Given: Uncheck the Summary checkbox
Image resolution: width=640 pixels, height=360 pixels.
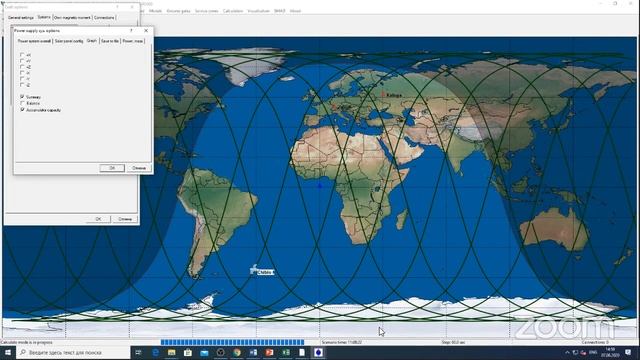Looking at the screenshot, I should 22,97.
